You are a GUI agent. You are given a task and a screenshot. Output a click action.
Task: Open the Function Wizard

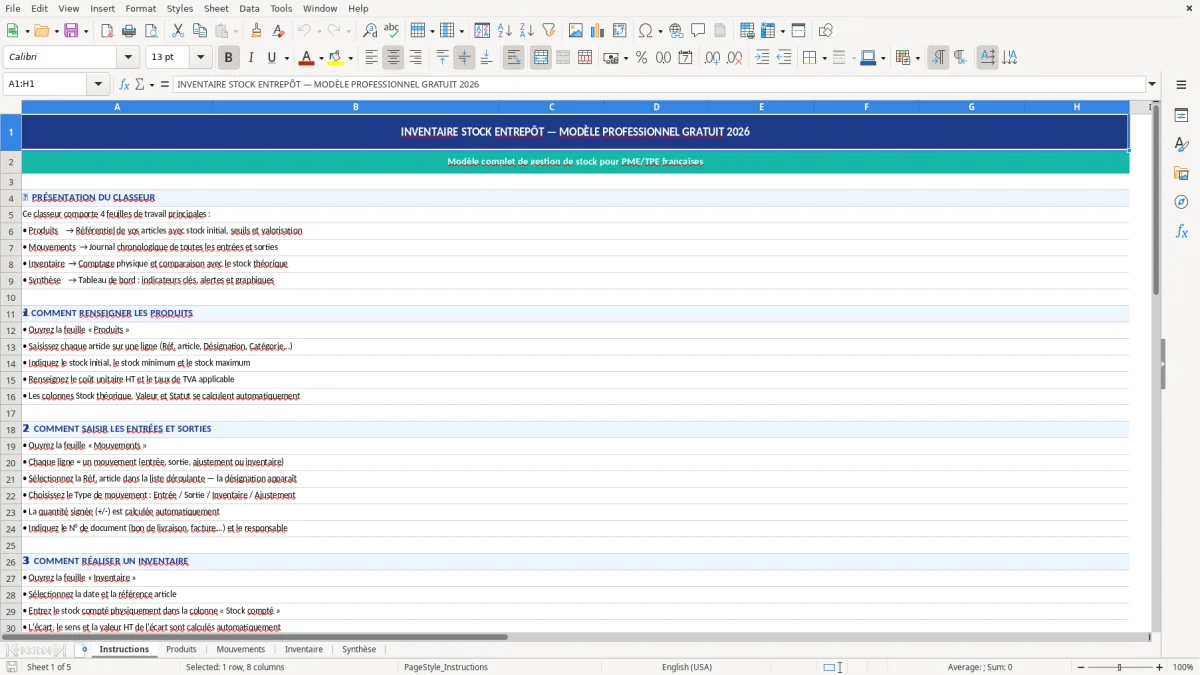coord(124,84)
